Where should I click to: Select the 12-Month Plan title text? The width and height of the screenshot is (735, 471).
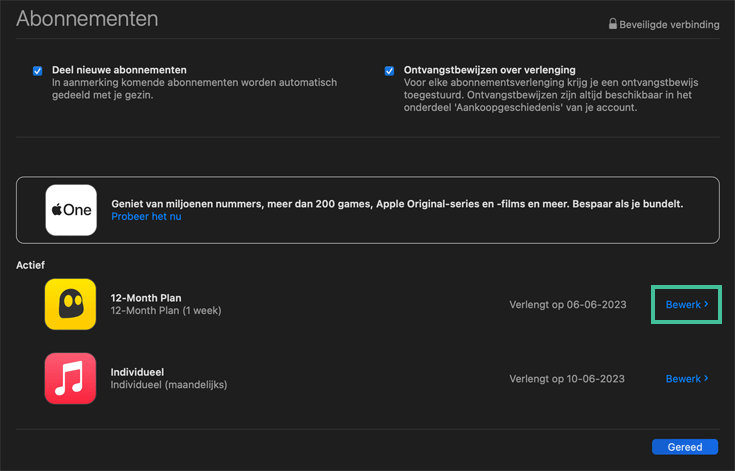(146, 298)
